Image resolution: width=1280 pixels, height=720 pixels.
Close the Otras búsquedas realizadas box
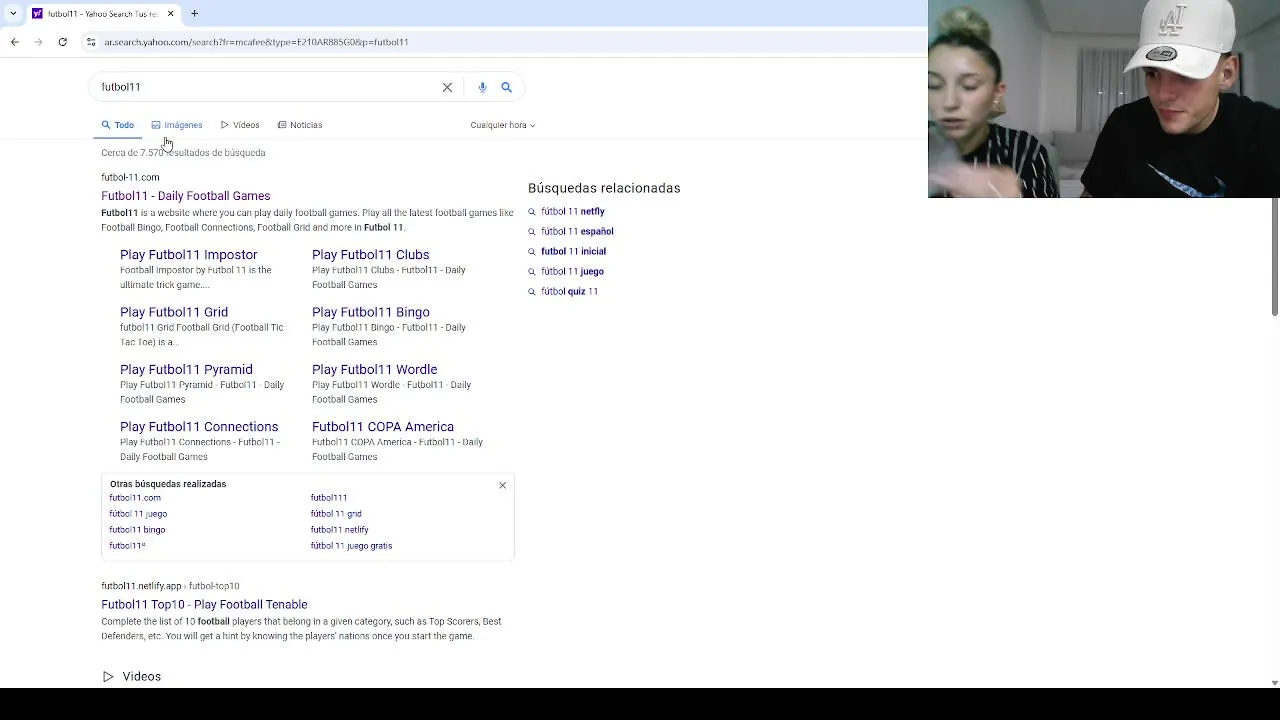click(503, 485)
